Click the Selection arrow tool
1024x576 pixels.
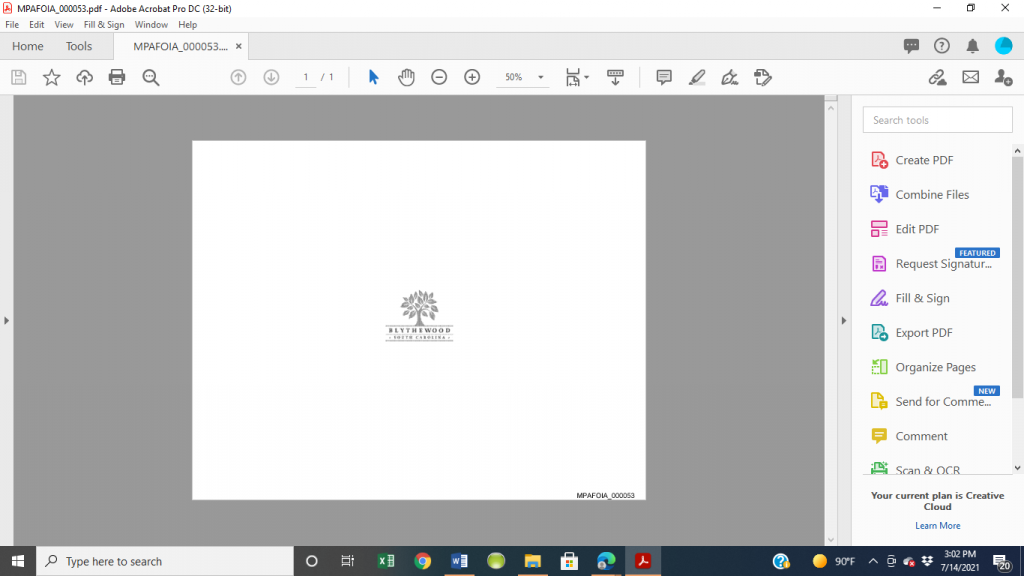pos(373,77)
